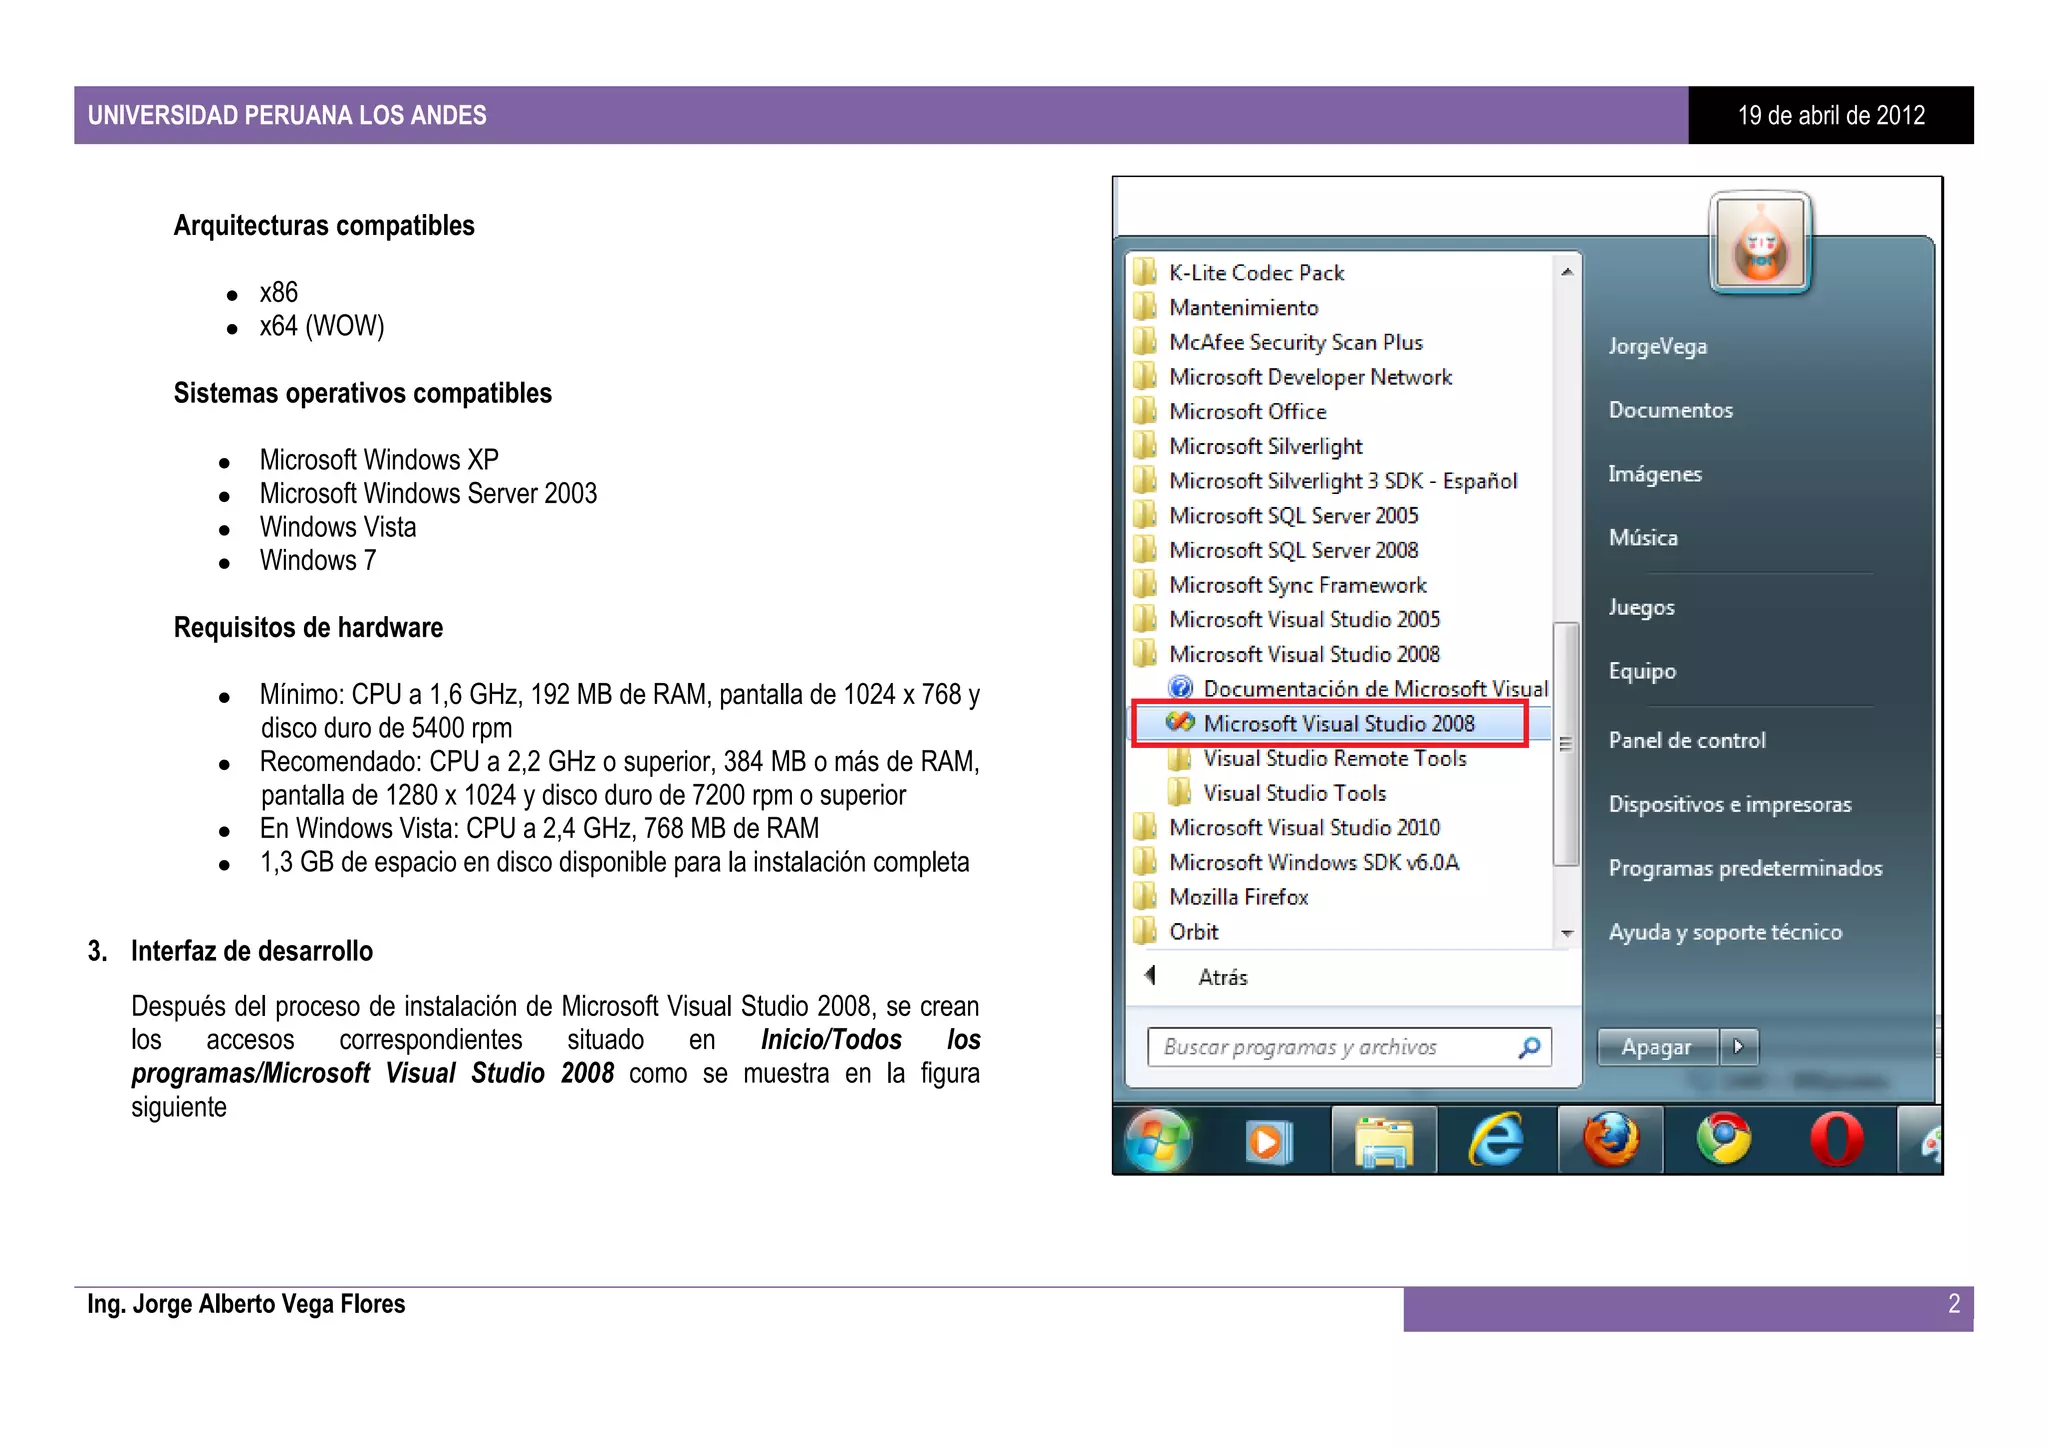Collapse Microsoft Visual Studio 2008 folder
The image size is (2048, 1448).
click(1304, 654)
